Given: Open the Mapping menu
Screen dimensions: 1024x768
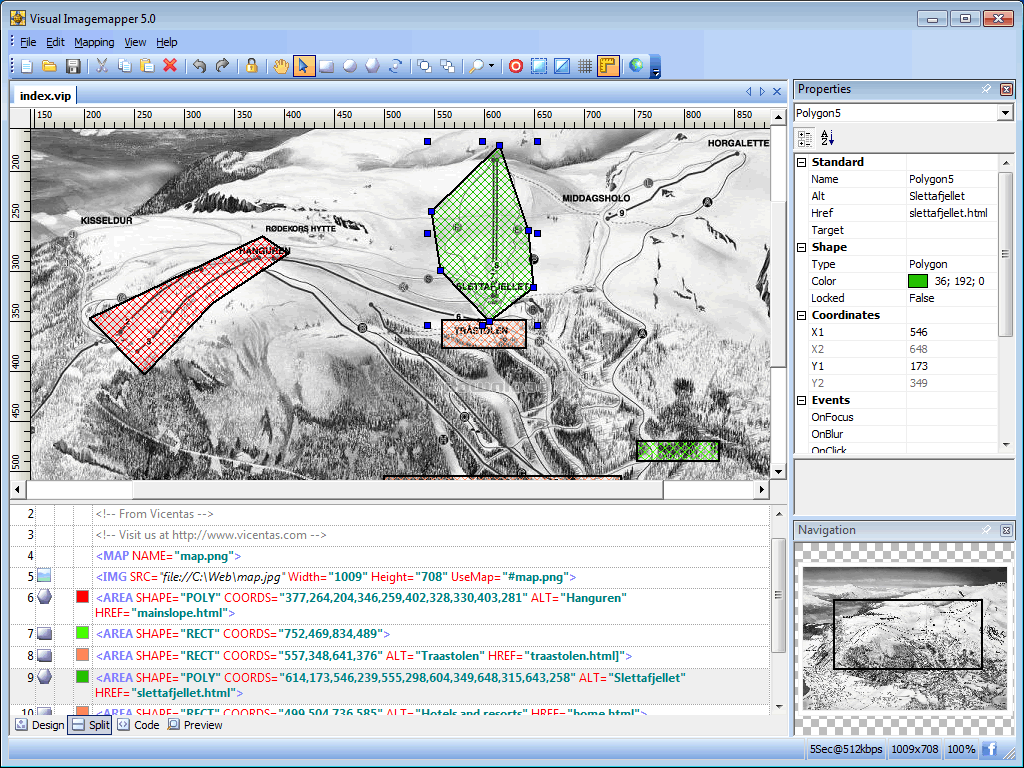Looking at the screenshot, I should [94, 42].
